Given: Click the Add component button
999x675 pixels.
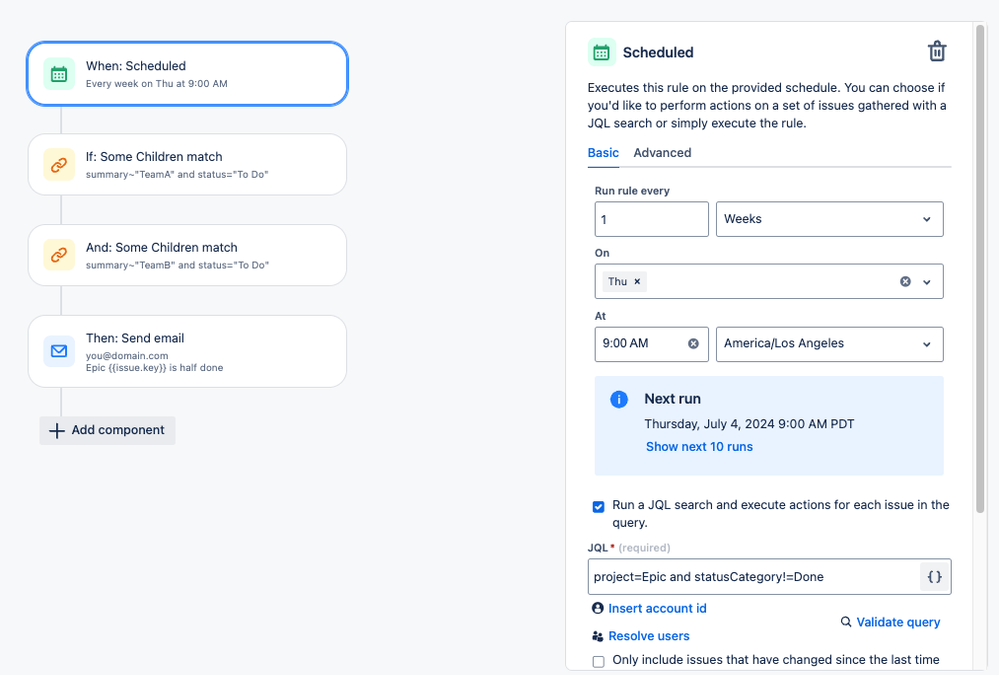Looking at the screenshot, I should point(107,430).
